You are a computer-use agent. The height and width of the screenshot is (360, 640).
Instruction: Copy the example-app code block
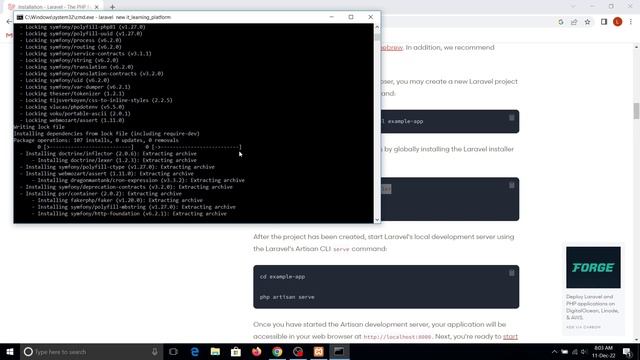511,118
